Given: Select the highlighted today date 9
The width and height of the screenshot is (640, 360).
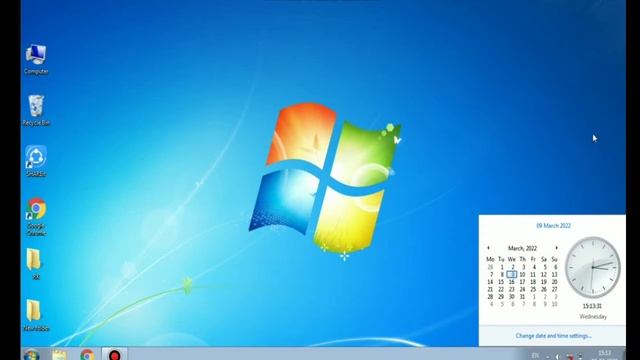Looking at the screenshot, I should point(512,275).
